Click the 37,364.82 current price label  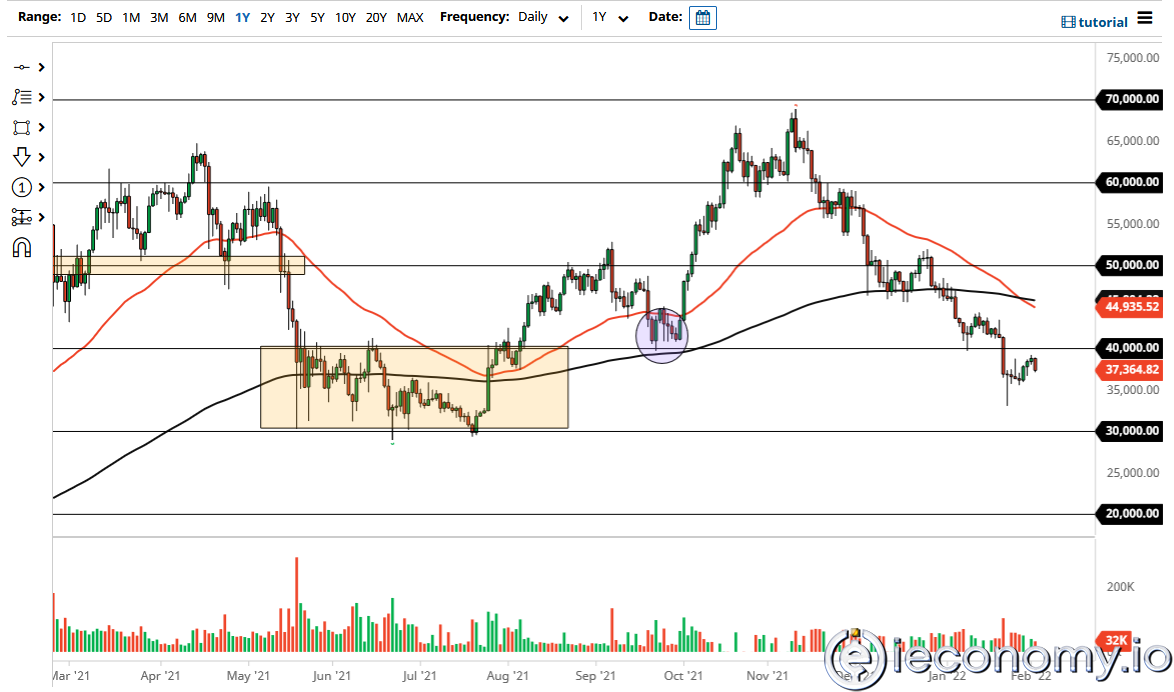point(1132,370)
